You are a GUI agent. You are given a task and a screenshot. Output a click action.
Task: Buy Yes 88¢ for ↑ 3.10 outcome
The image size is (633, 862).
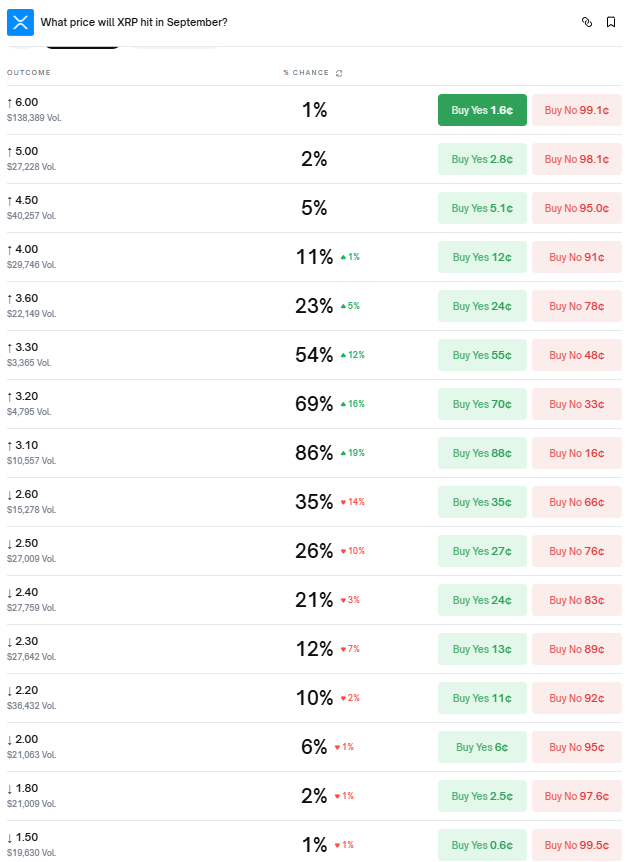(x=482, y=453)
